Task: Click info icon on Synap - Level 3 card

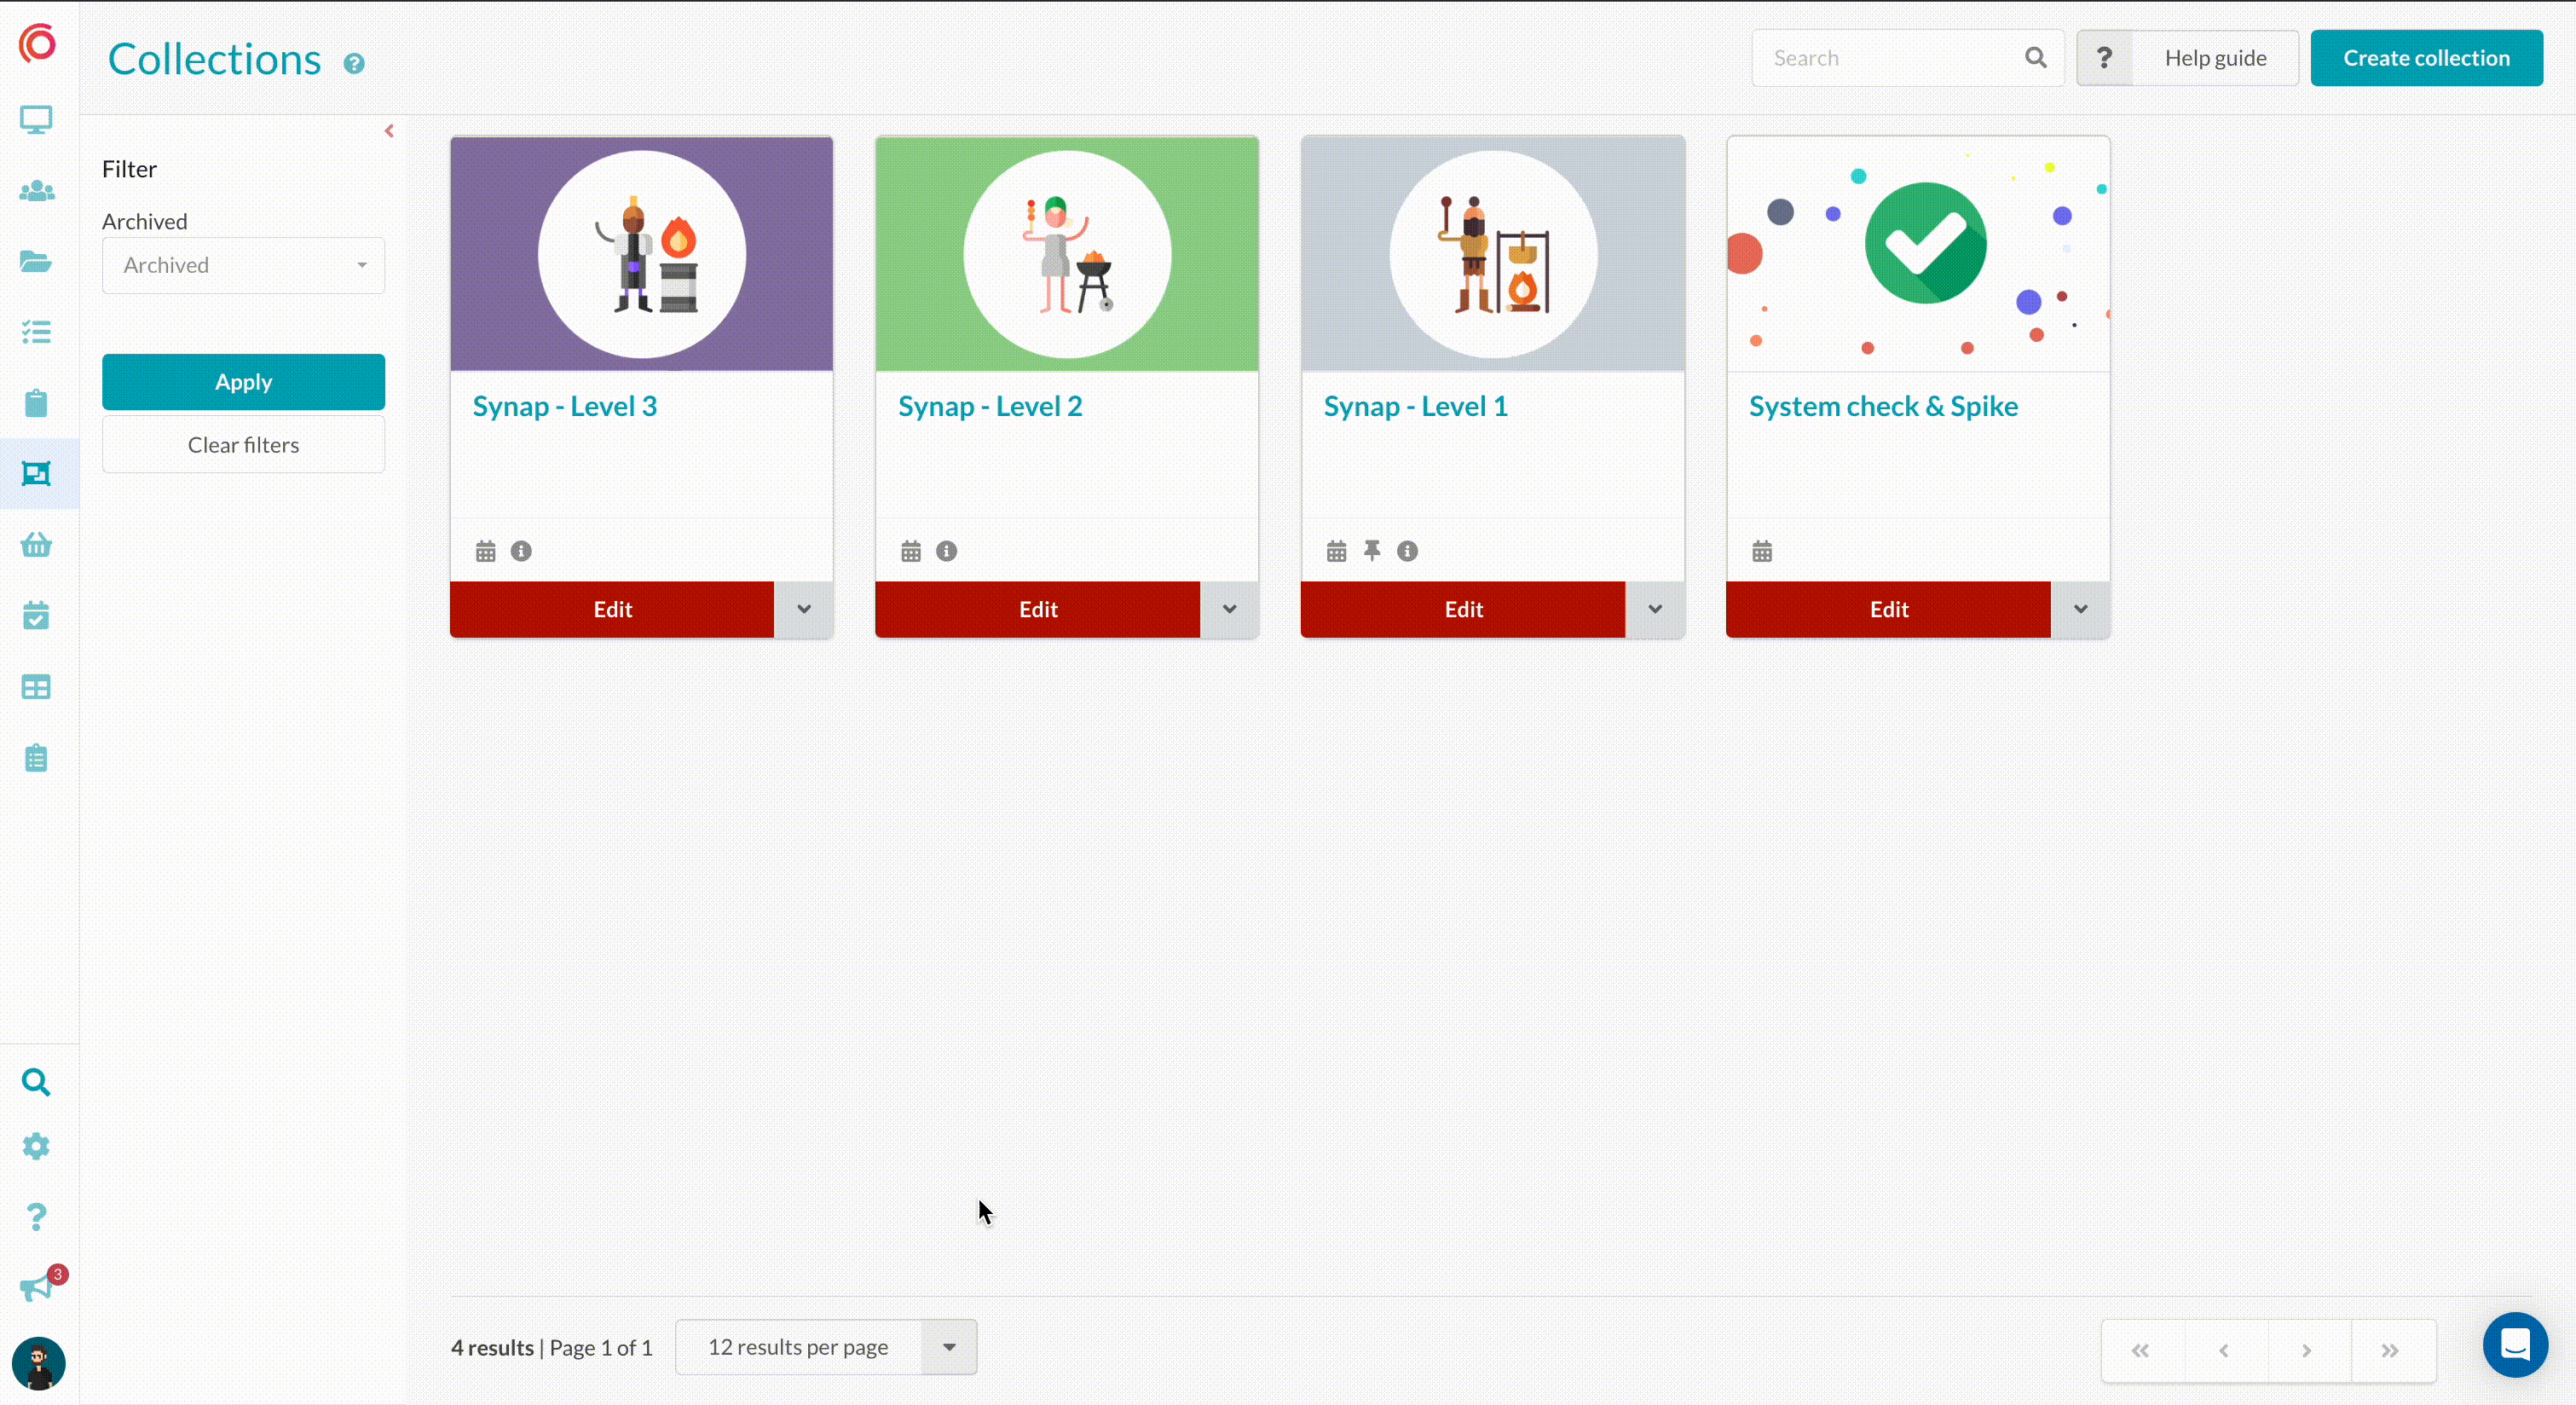Action: click(x=521, y=551)
